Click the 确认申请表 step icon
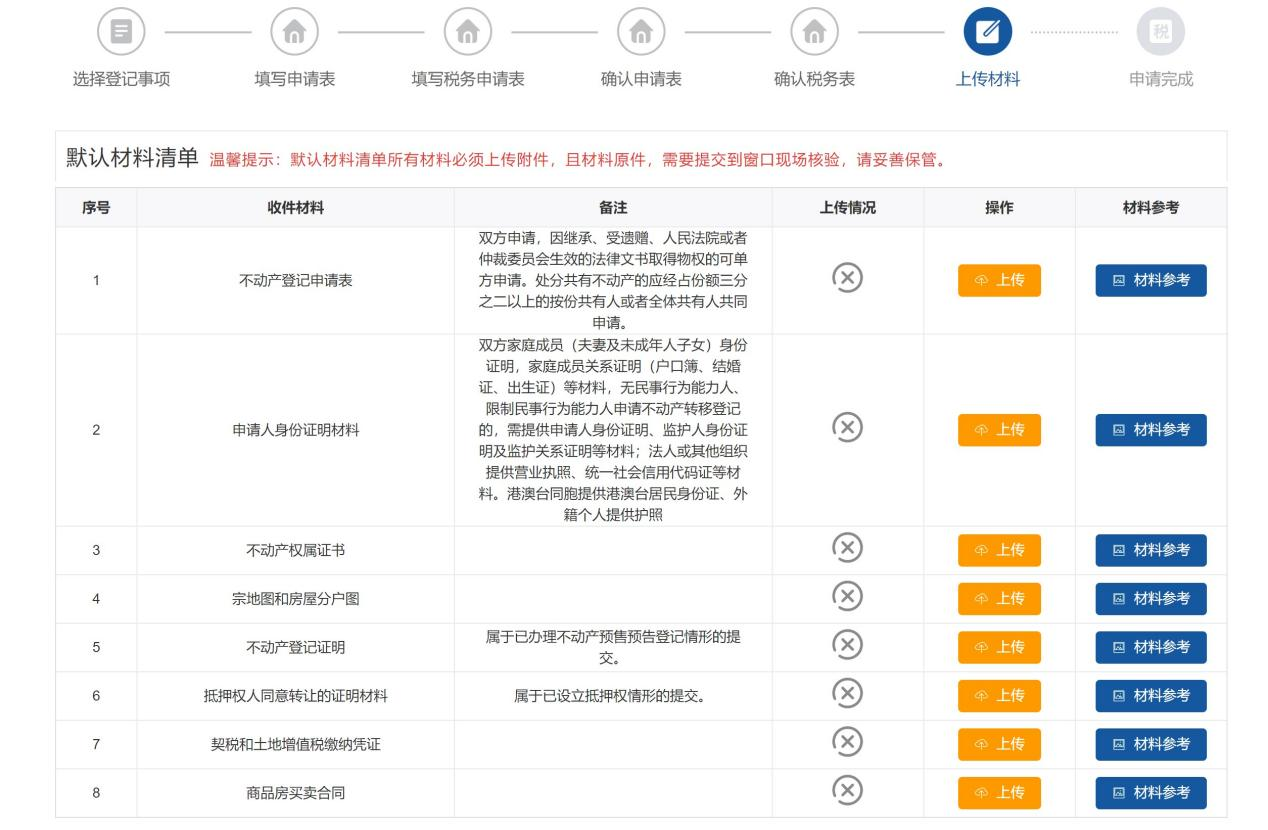Viewport: 1268px width, 830px height. [641, 32]
